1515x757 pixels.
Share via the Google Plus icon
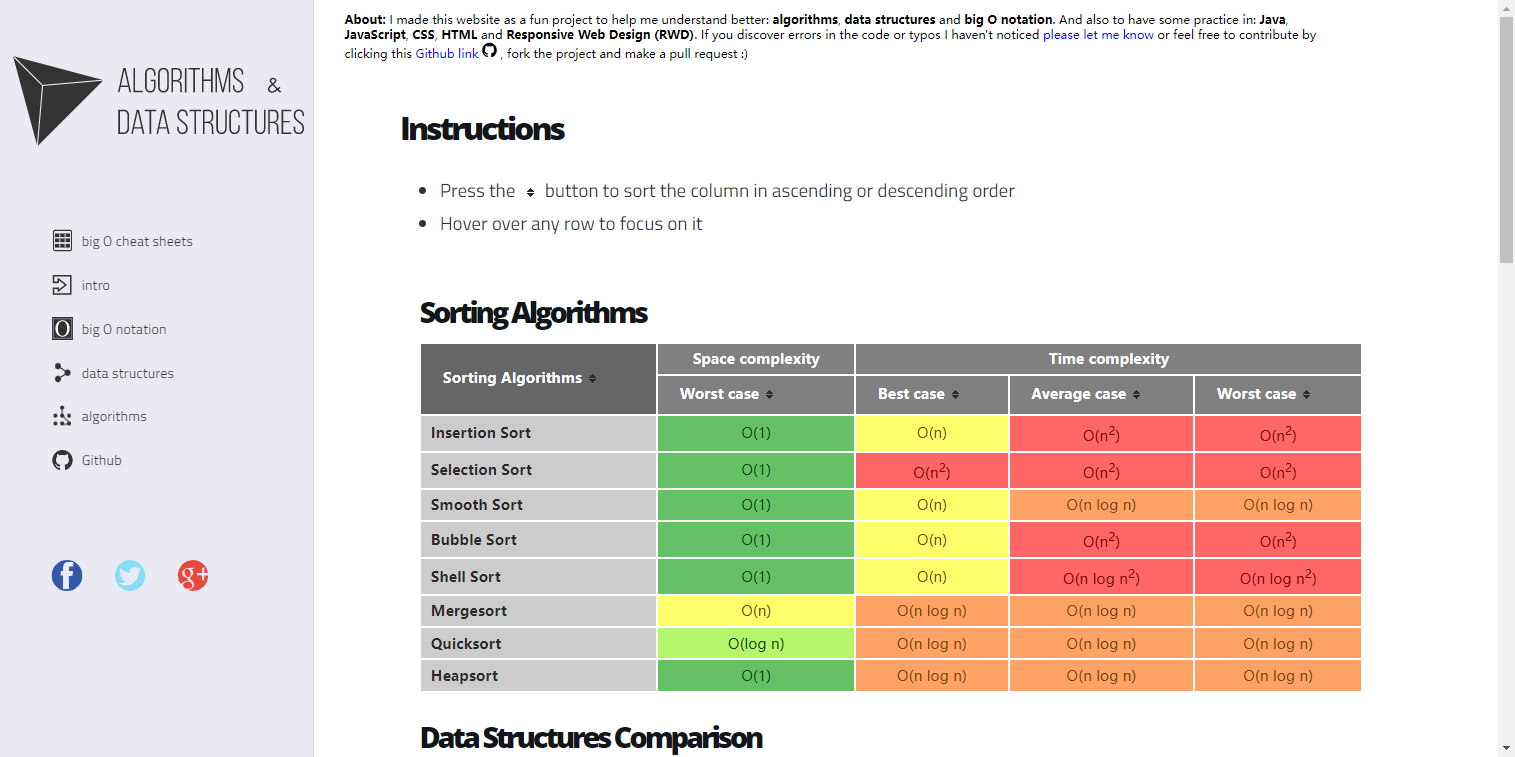click(x=193, y=575)
